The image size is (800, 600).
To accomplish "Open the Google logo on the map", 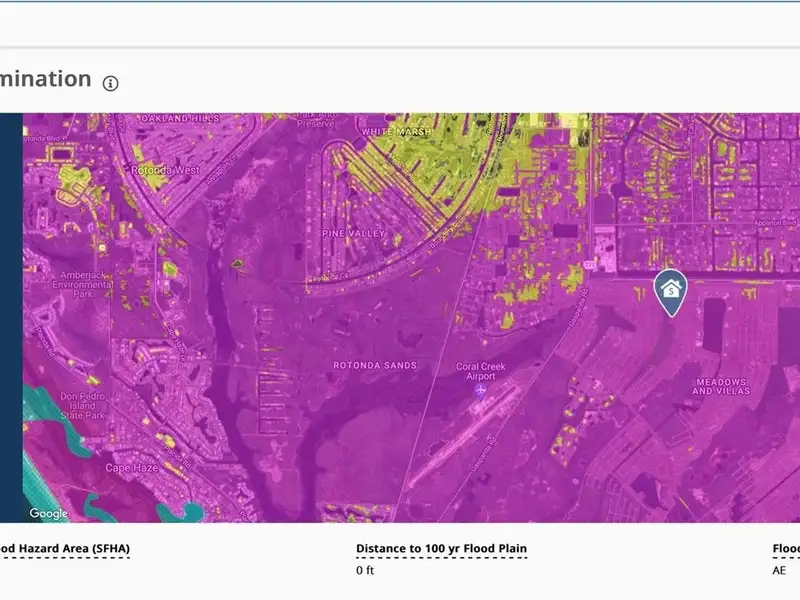I will (48, 513).
